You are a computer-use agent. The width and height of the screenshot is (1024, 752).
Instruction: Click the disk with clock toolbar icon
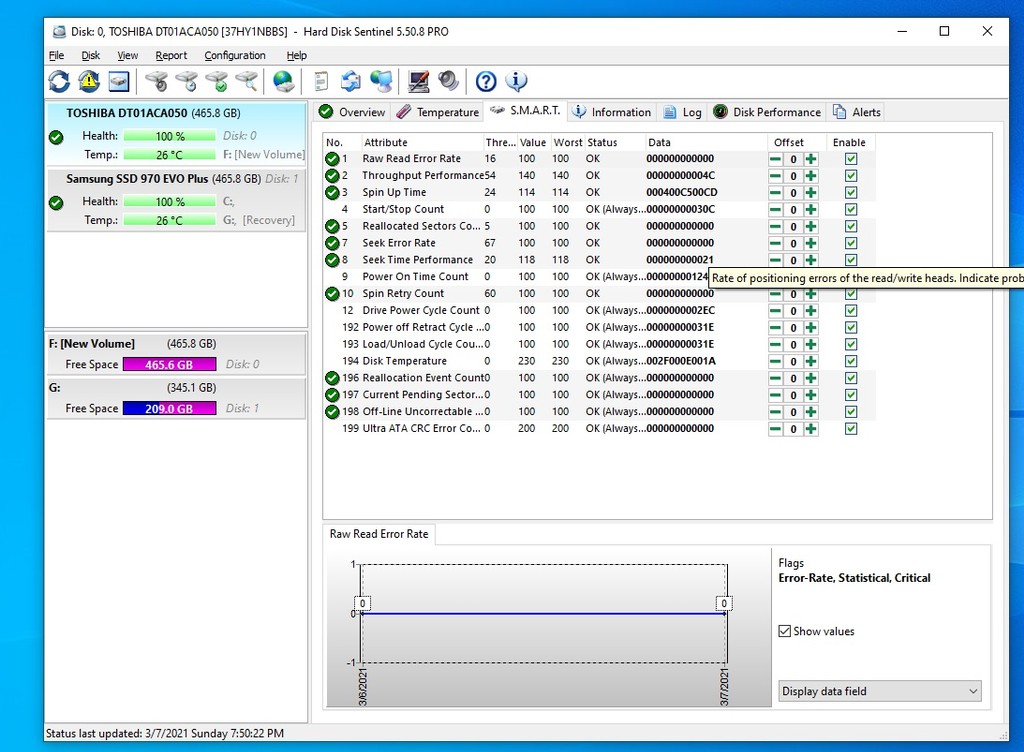coord(187,82)
